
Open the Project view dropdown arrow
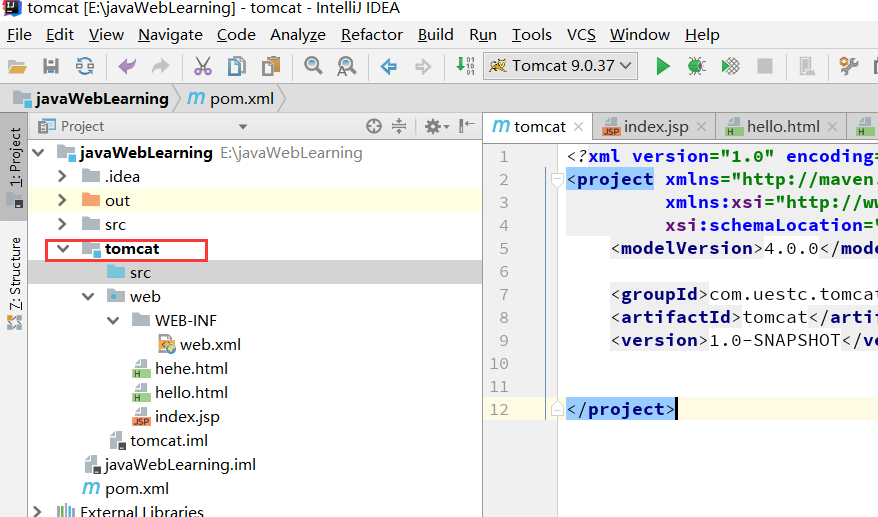(x=242, y=127)
